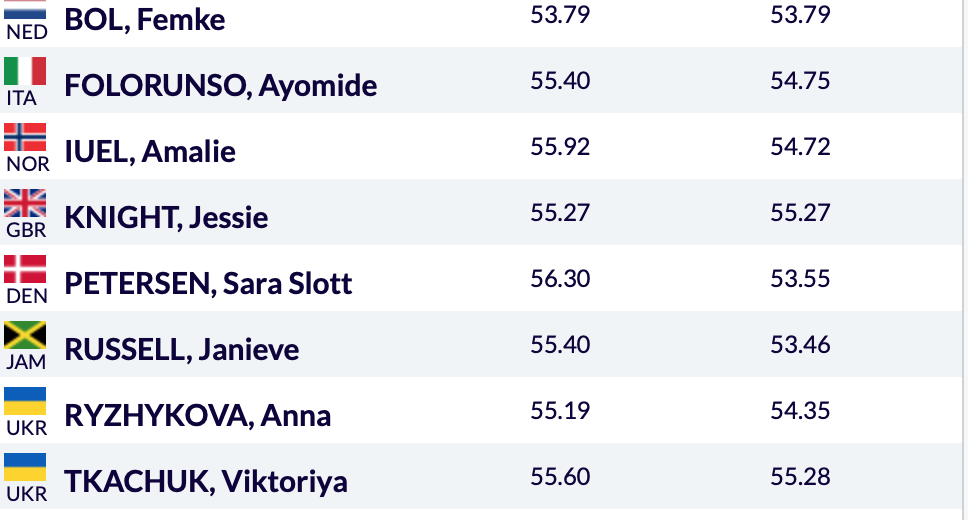Select PETERSEN, Sara Slott name
This screenshot has height=520, width=968.
pyautogui.click(x=208, y=283)
